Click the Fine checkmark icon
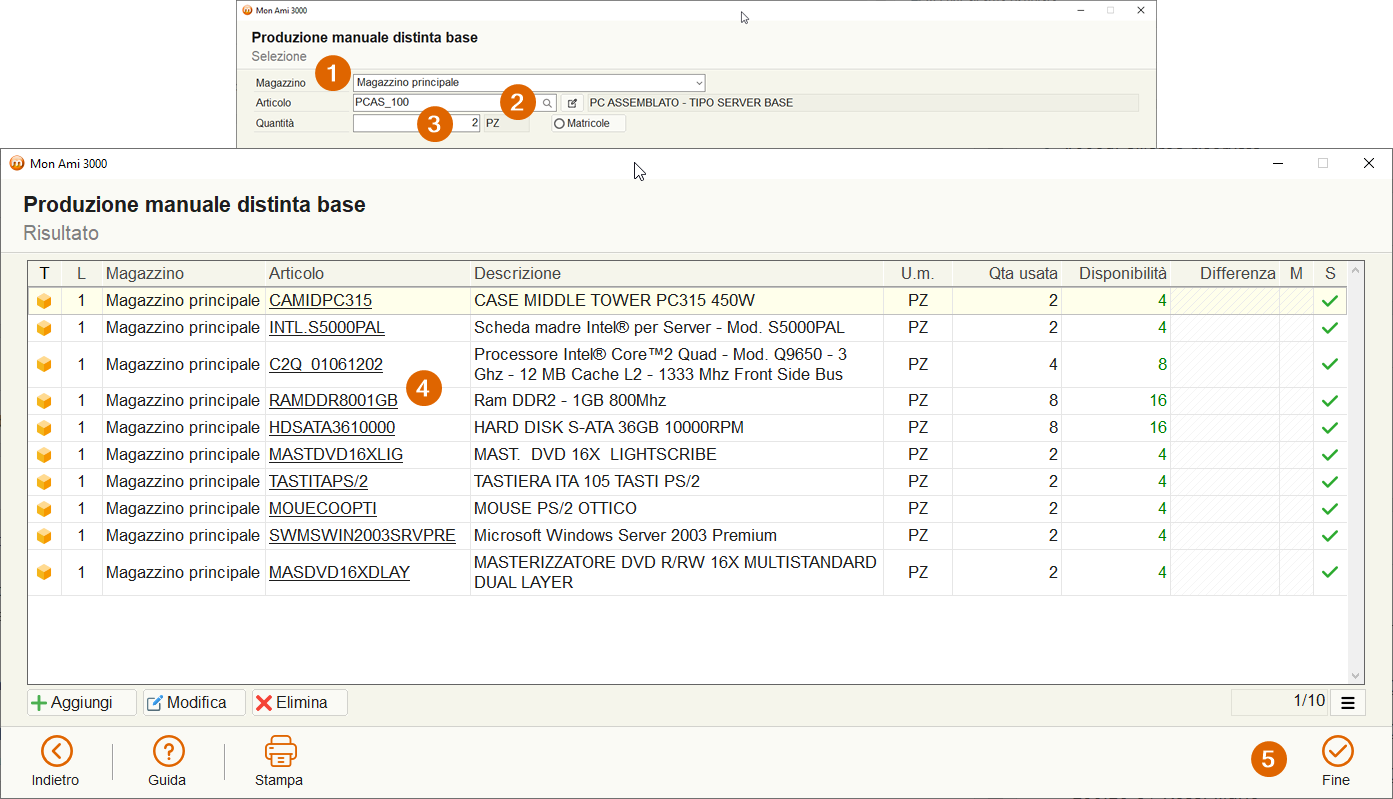The height and width of the screenshot is (799, 1393). (x=1337, y=751)
